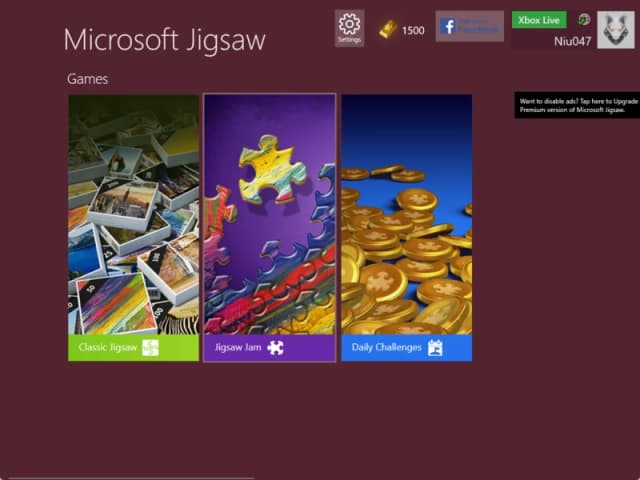Open the Jigsaw Jam game artwork
640x480 pixels.
[269, 215]
